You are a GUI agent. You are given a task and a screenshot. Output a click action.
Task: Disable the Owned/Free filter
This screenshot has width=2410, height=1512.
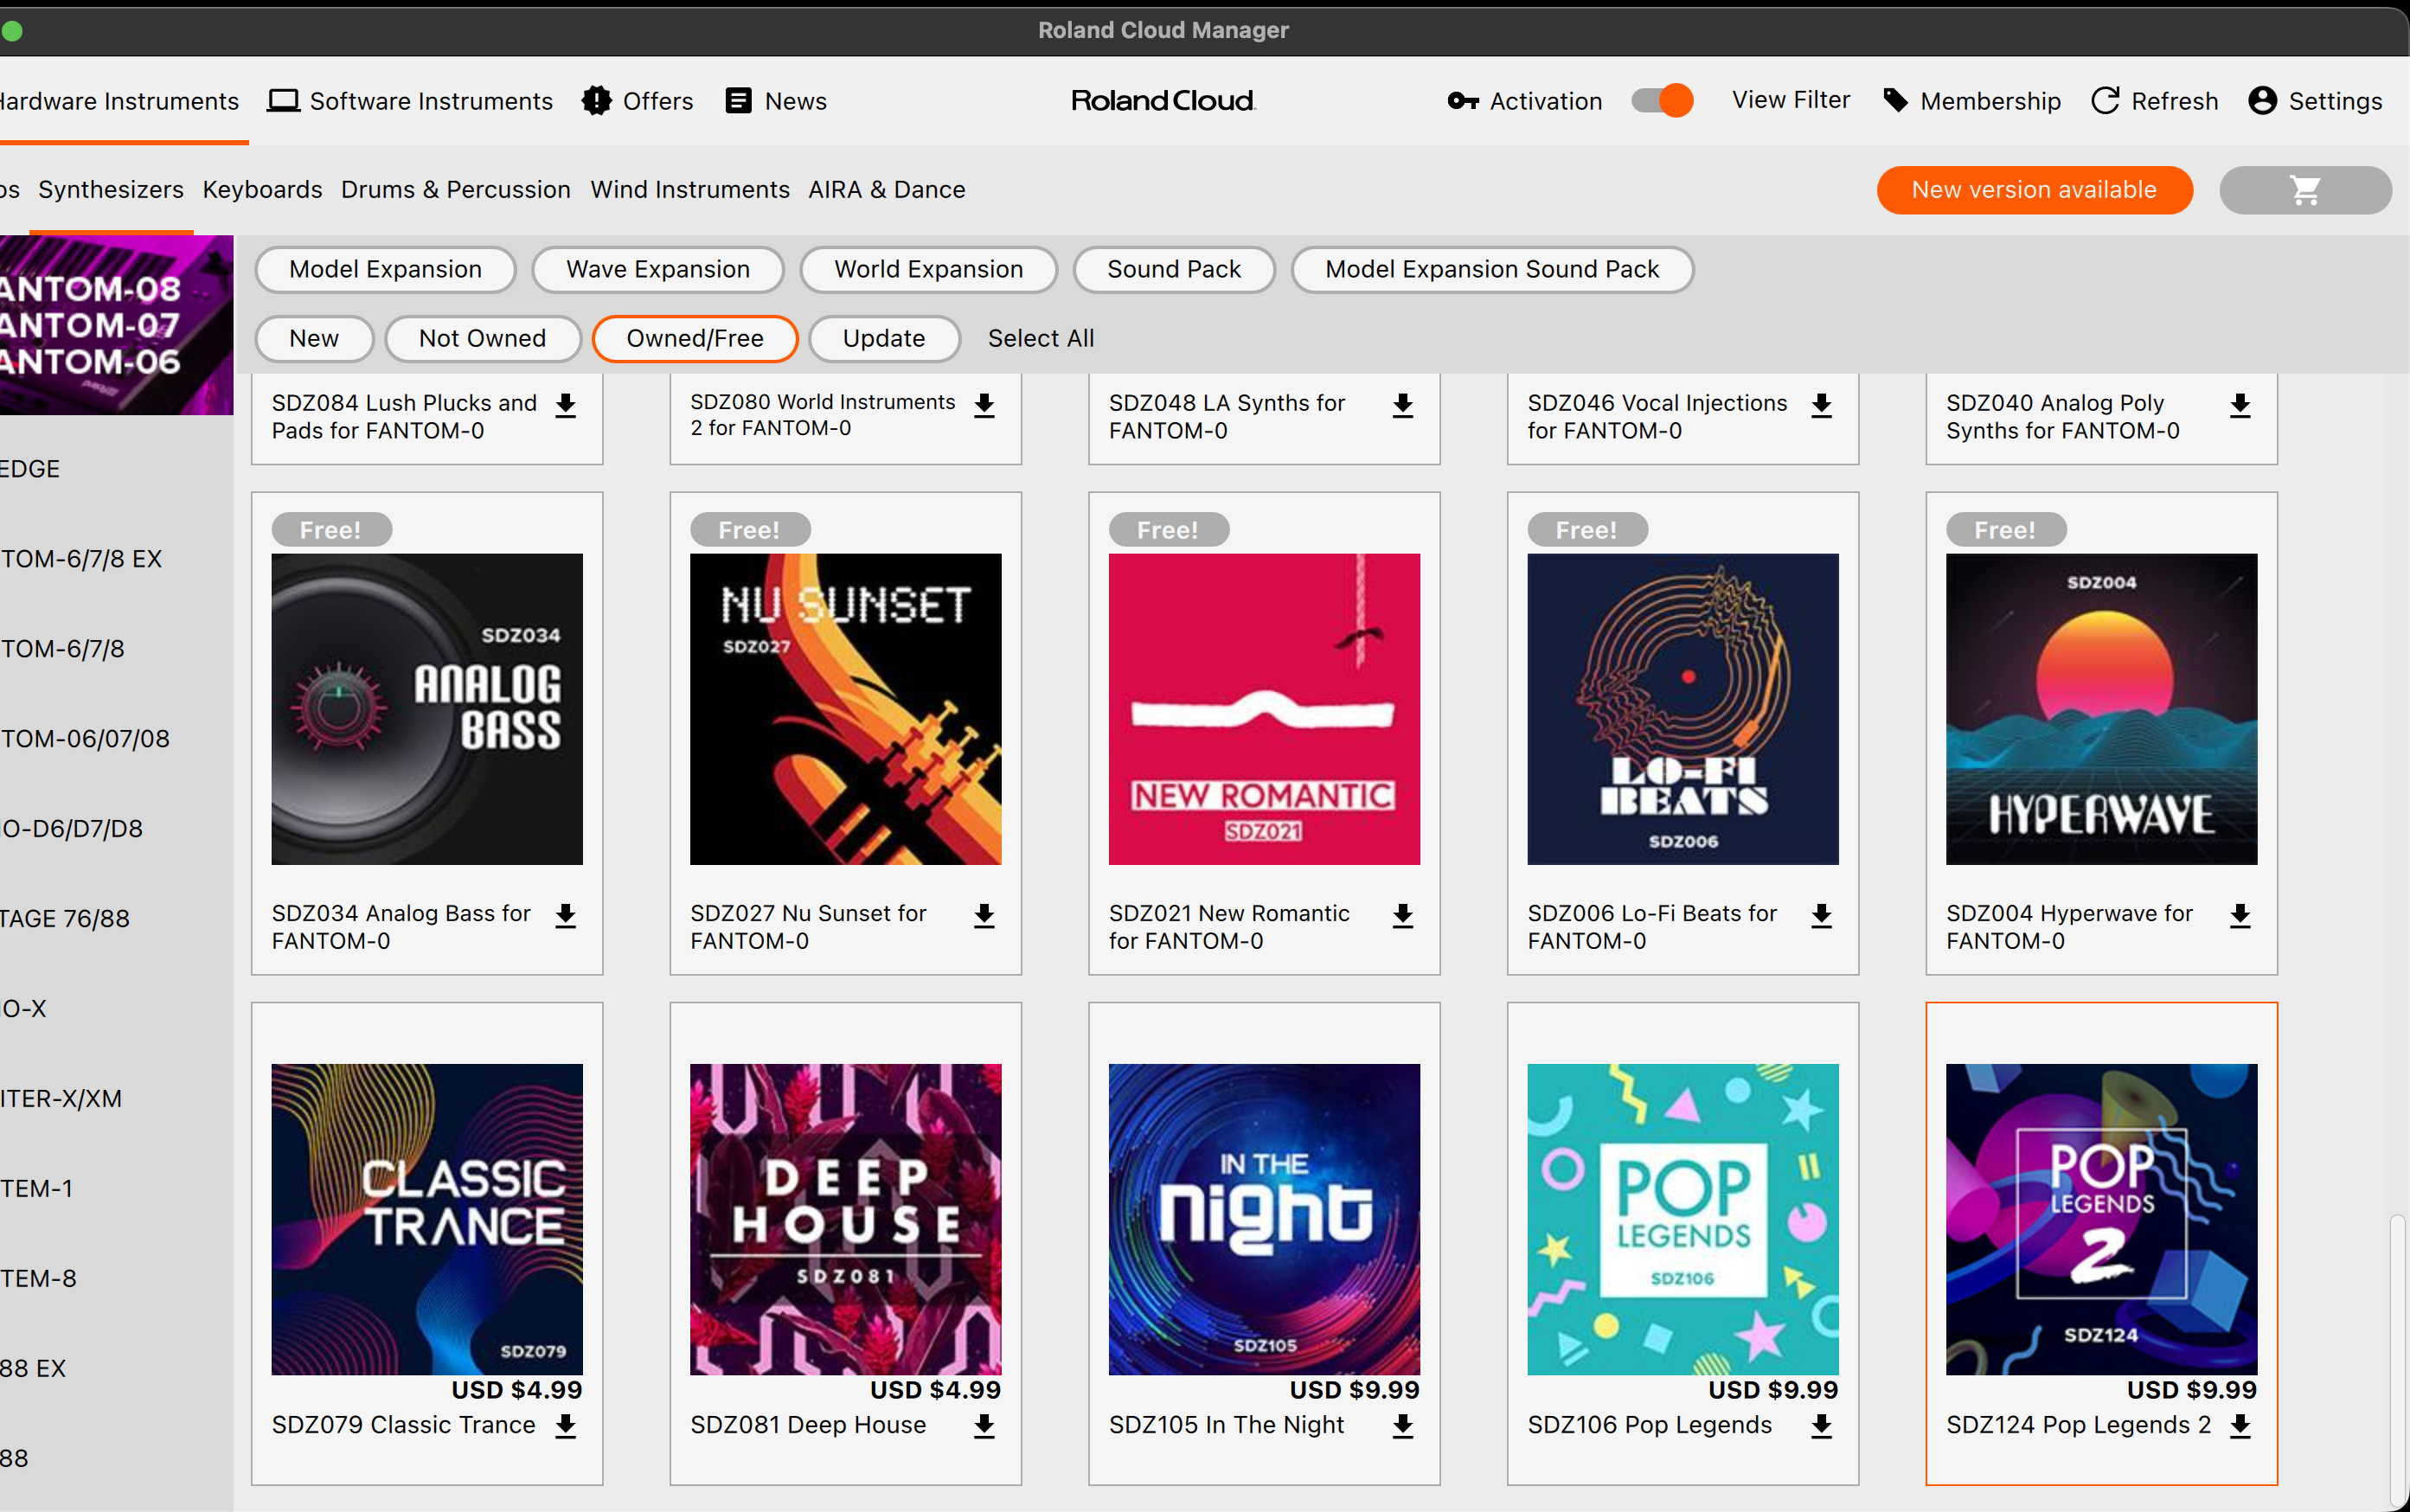[x=695, y=338]
